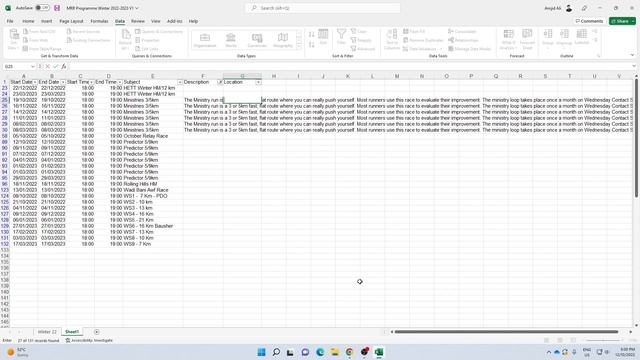Click Sort A to Z icon
640x360 pixels.
311,34
